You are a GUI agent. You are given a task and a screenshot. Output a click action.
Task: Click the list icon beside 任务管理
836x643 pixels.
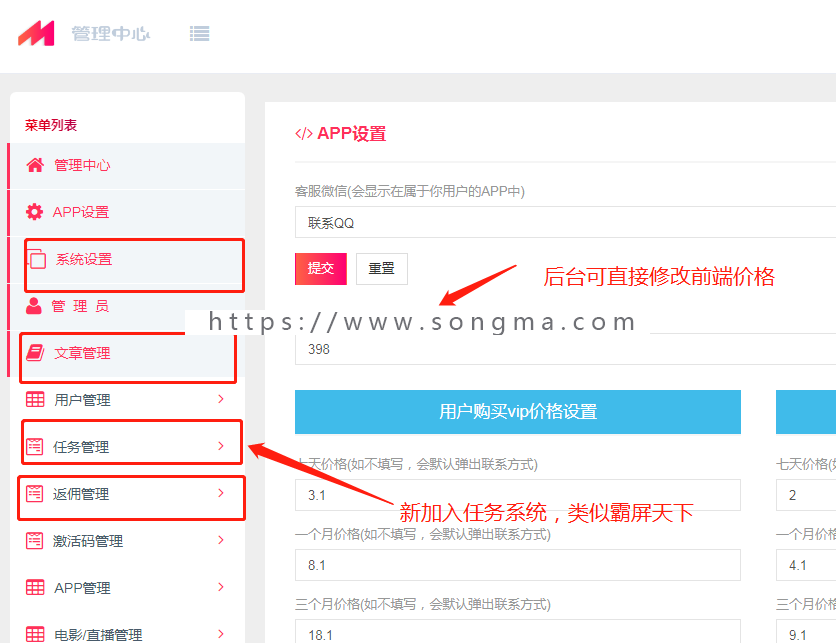coord(35,446)
